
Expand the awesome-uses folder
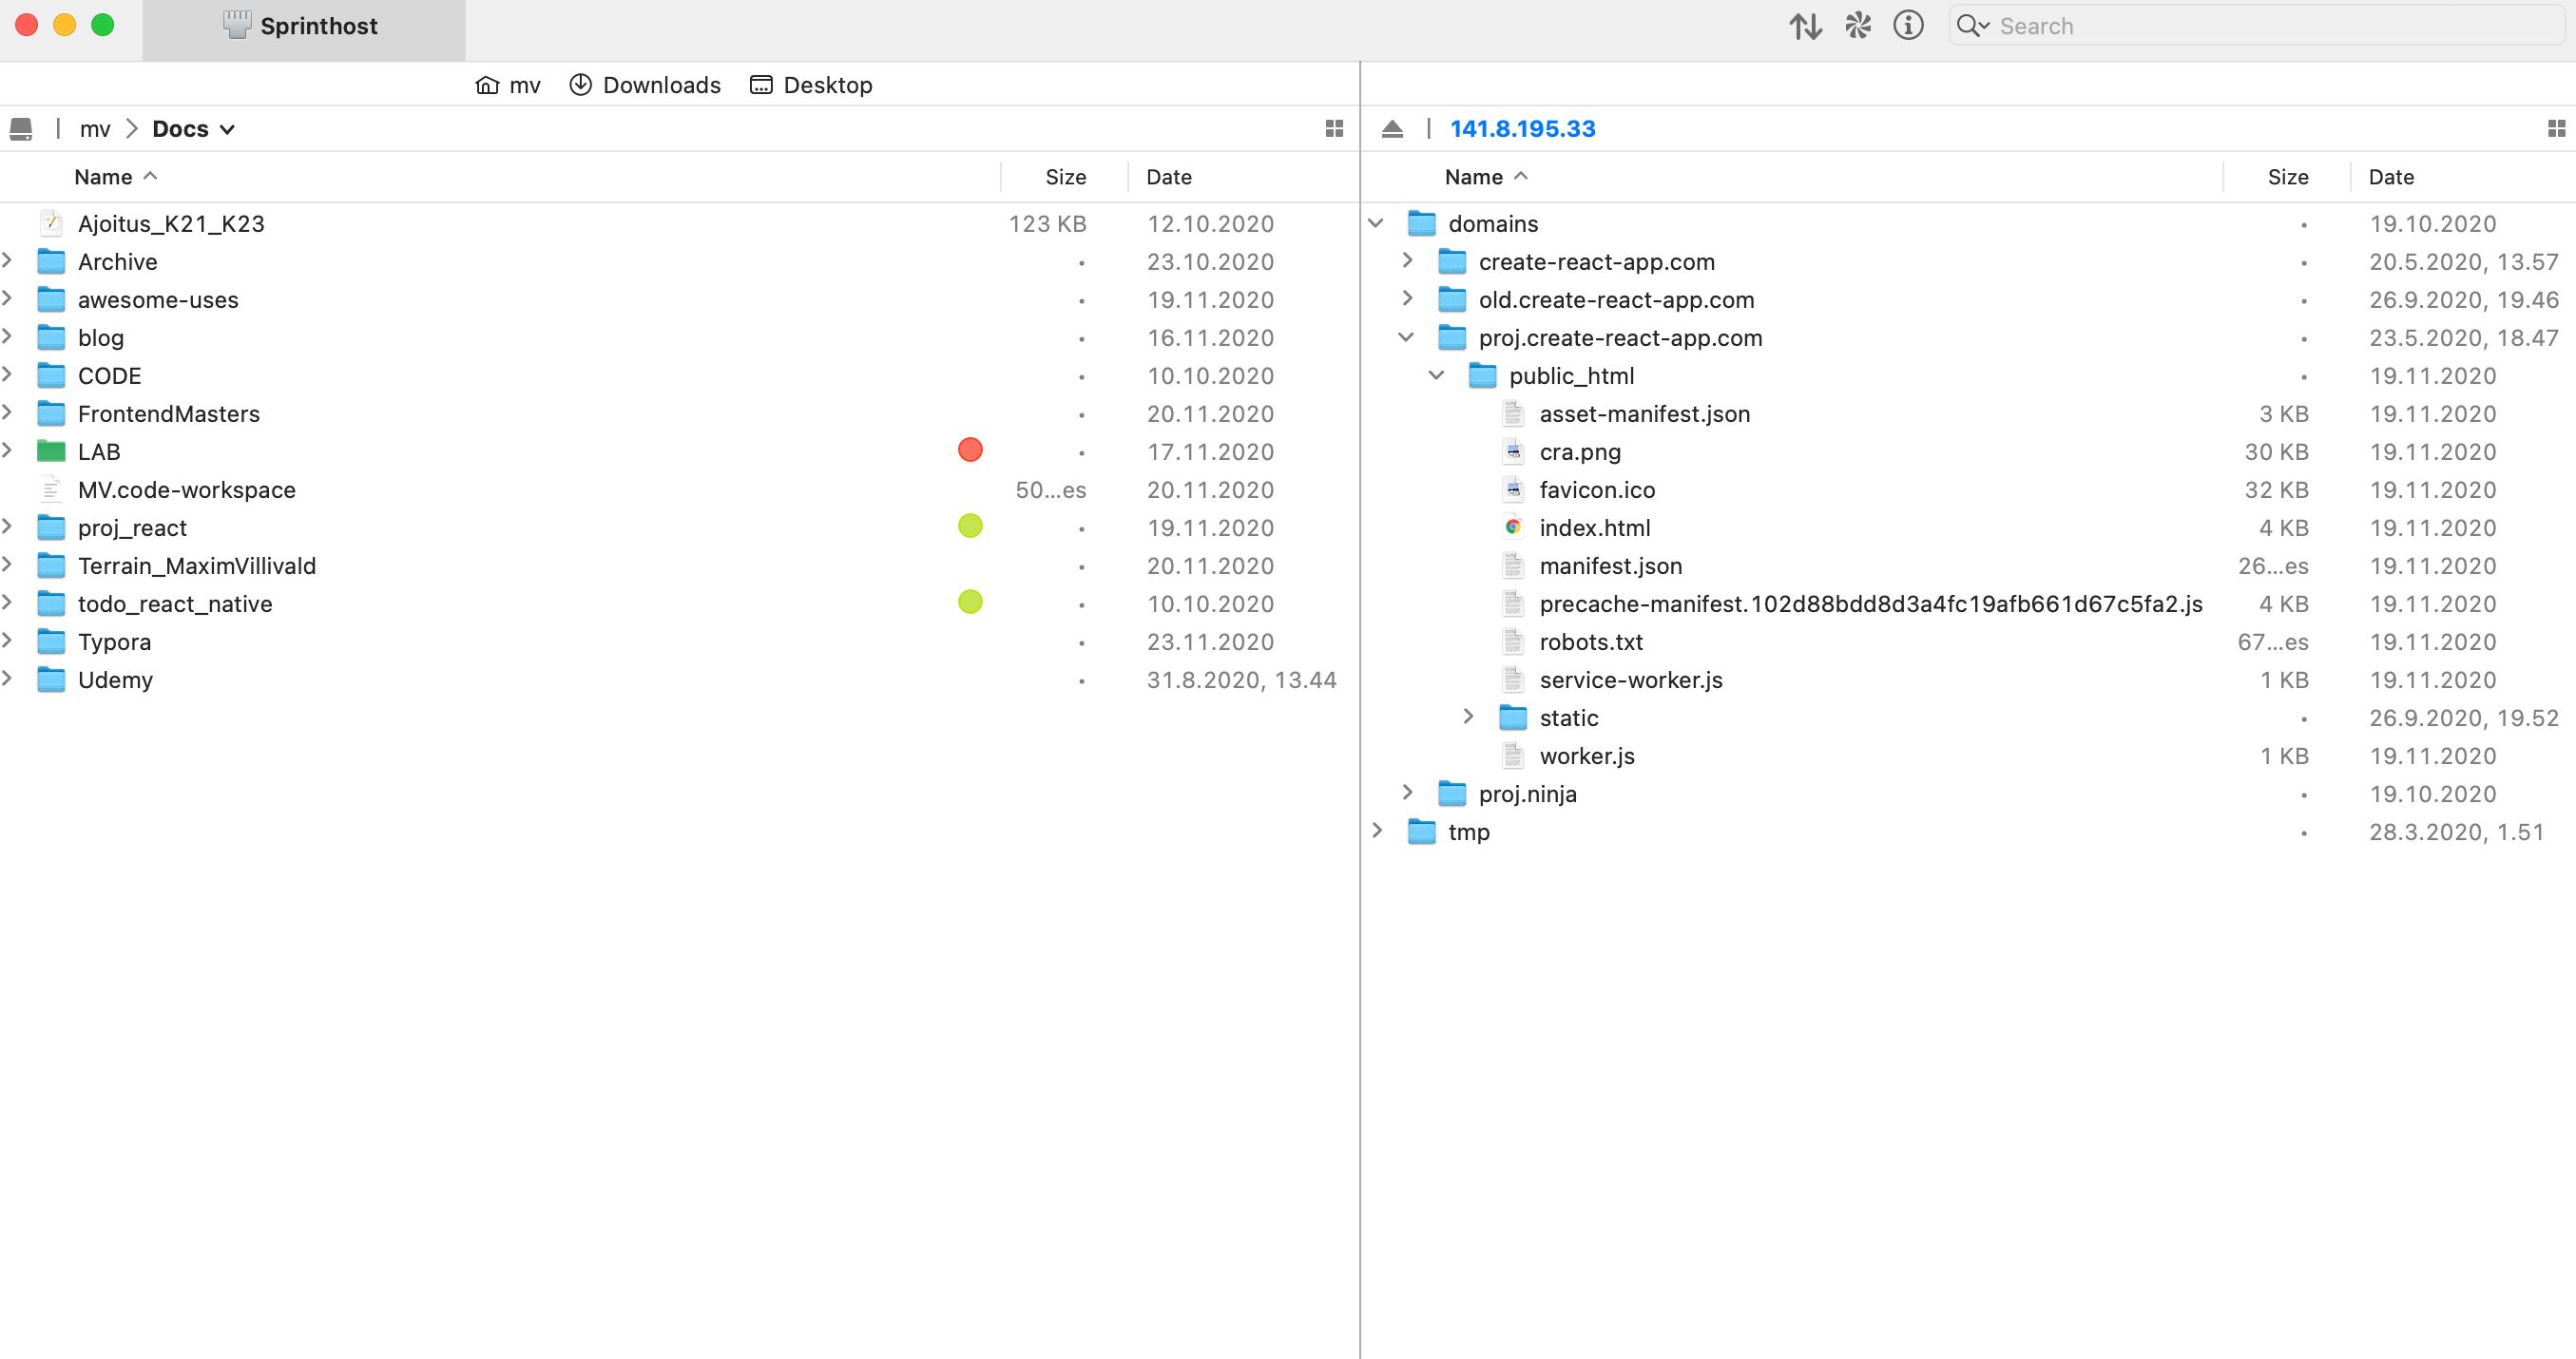(8, 299)
